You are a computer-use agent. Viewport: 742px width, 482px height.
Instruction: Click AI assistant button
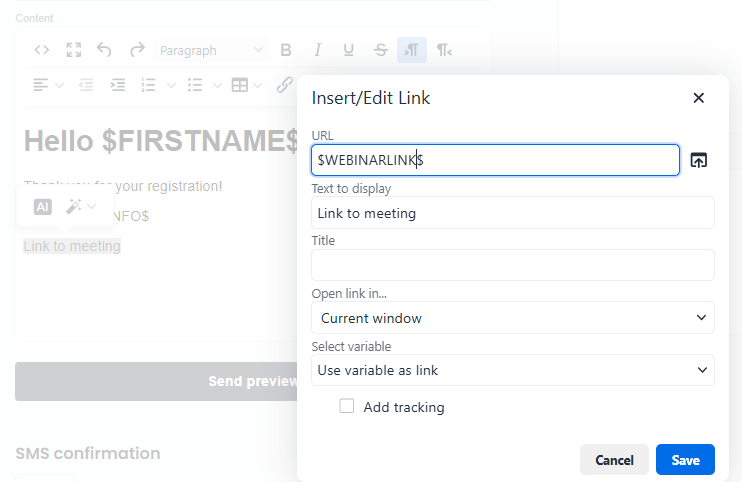43,207
